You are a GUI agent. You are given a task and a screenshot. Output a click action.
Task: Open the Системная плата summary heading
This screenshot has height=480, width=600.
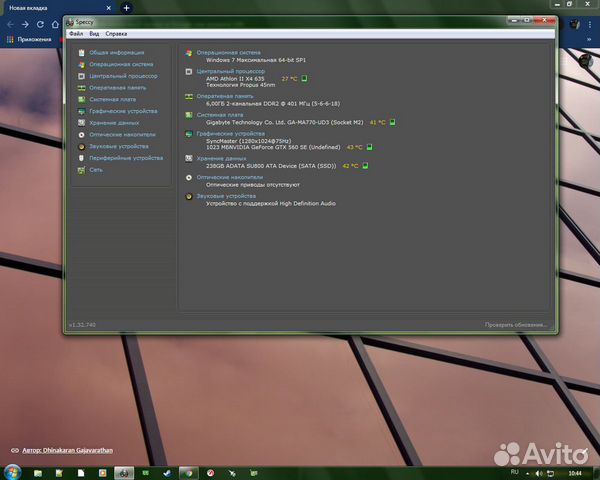click(220, 115)
